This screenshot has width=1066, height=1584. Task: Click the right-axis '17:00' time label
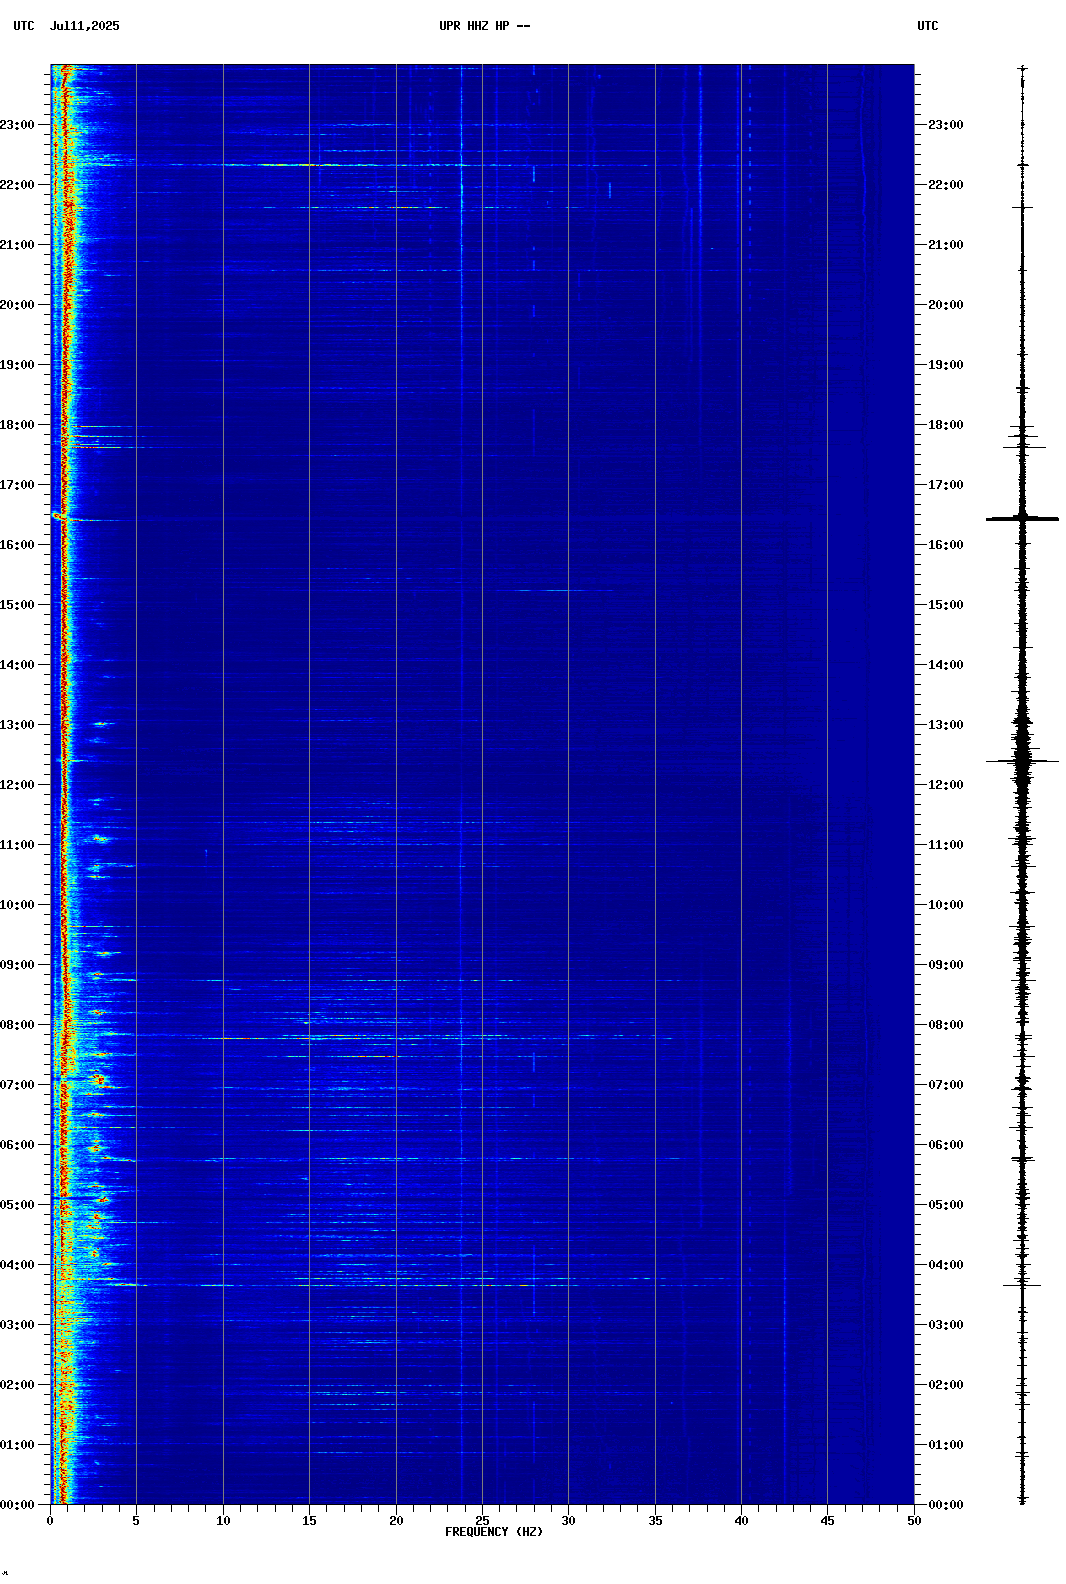click(x=946, y=485)
